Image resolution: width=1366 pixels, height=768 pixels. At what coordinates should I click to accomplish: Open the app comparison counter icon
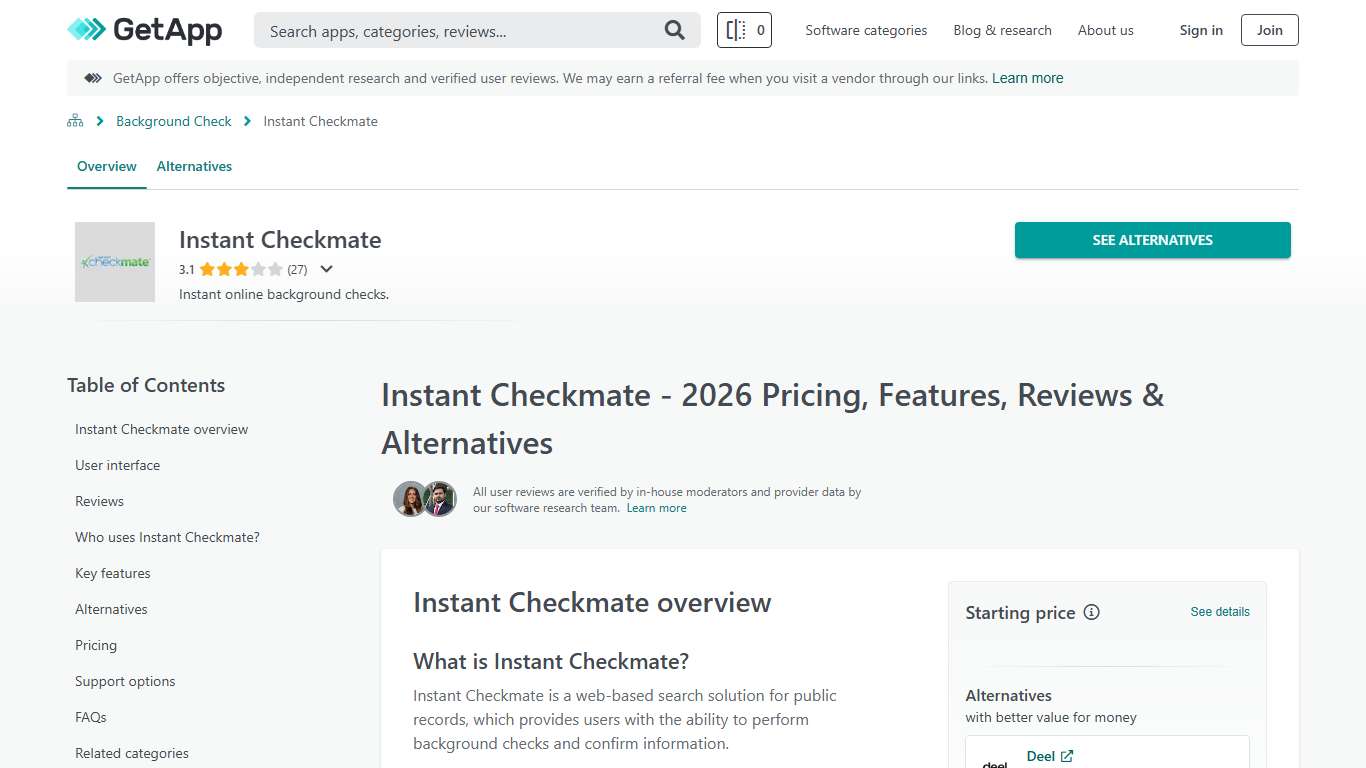pos(744,30)
